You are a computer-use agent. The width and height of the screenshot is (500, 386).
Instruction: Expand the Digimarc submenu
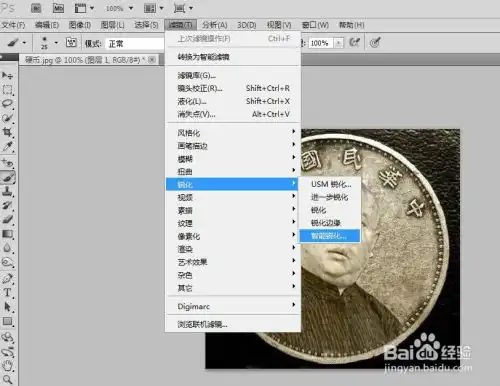(x=232, y=306)
